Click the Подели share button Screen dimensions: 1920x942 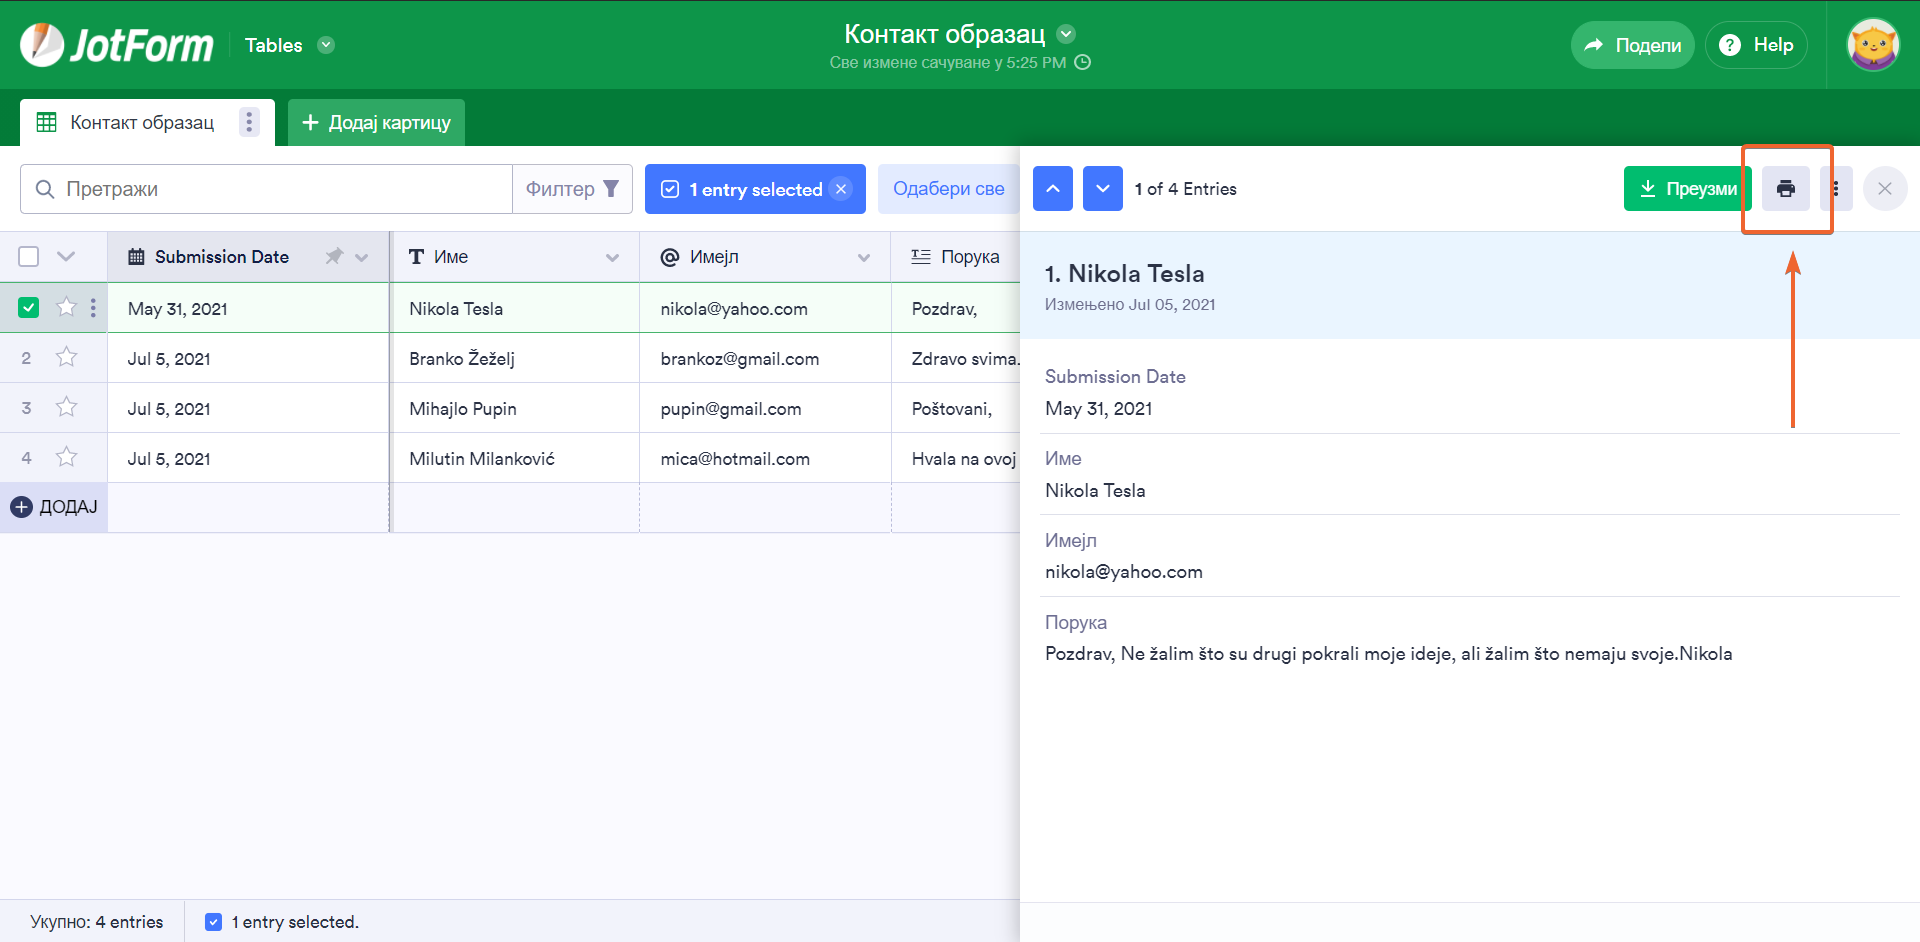(x=1632, y=45)
